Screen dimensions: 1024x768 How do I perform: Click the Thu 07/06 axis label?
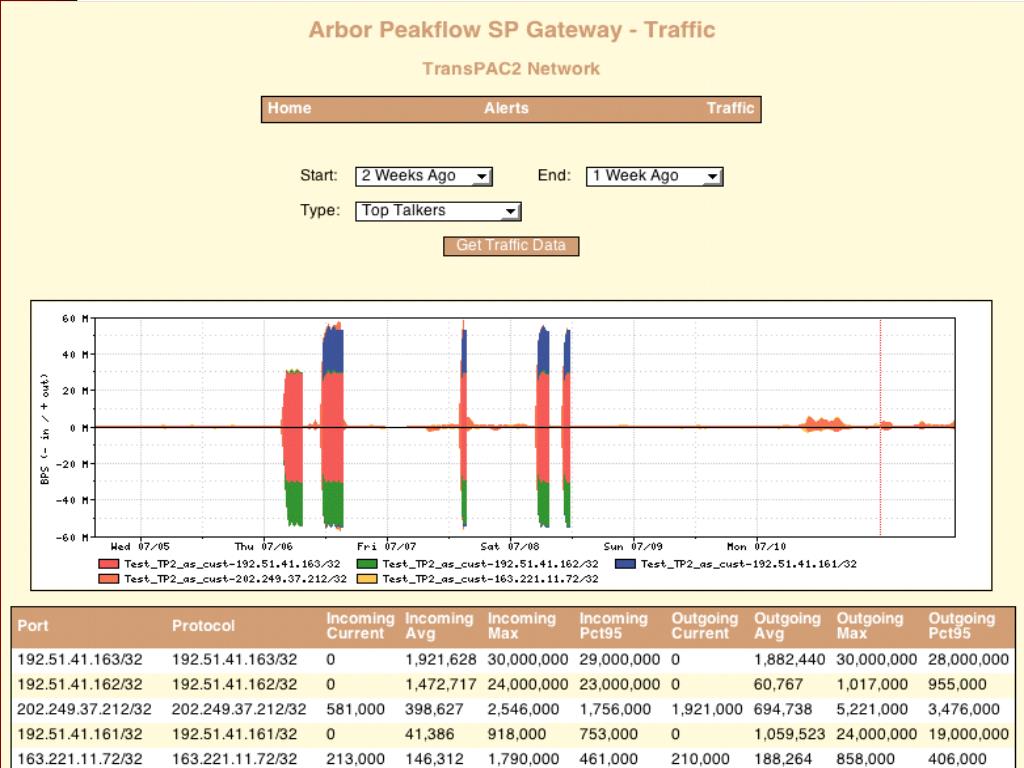(264, 546)
